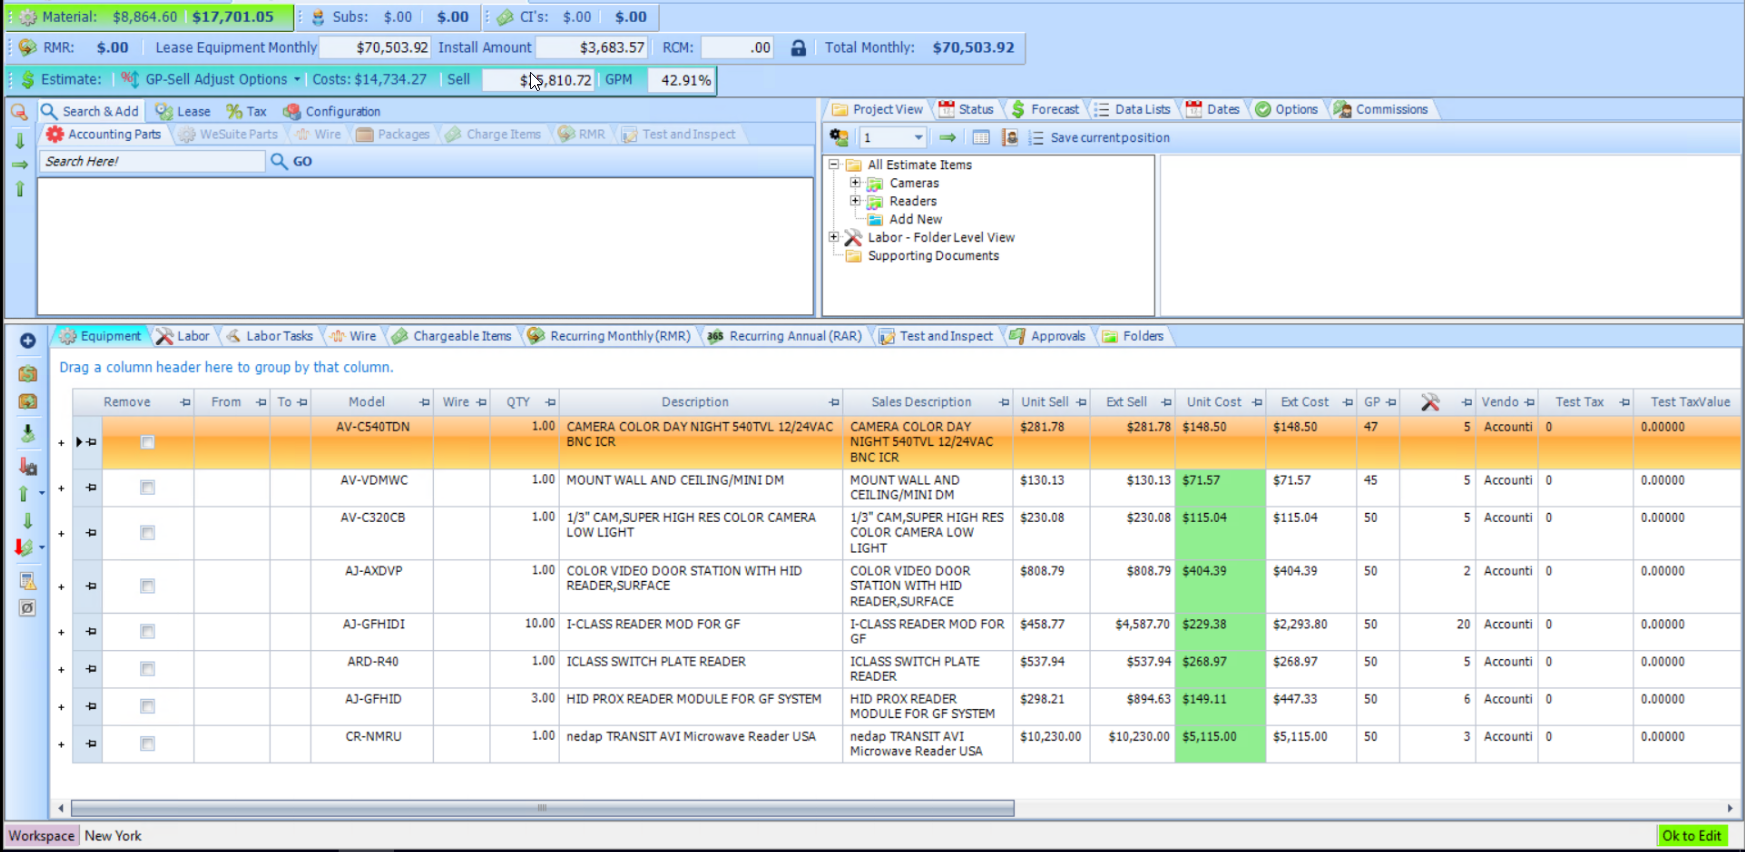Check Remove box for CR-NMRU row
Image resolution: width=1745 pixels, height=852 pixels.
tap(147, 744)
